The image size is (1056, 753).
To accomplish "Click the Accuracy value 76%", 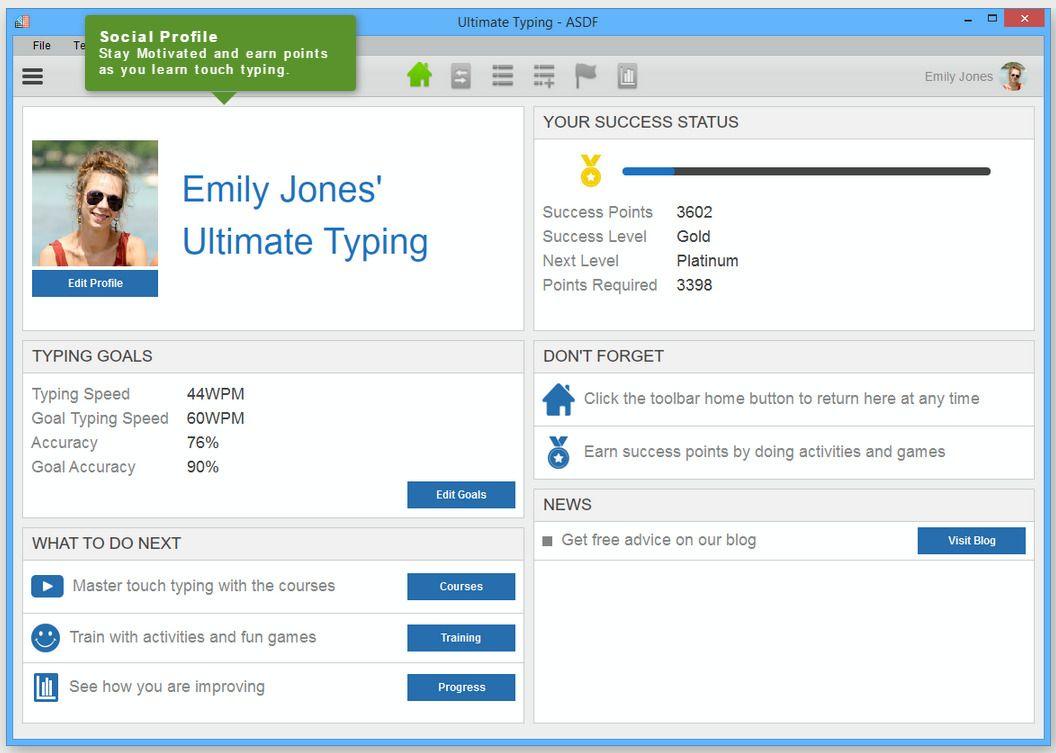I will [x=203, y=443].
